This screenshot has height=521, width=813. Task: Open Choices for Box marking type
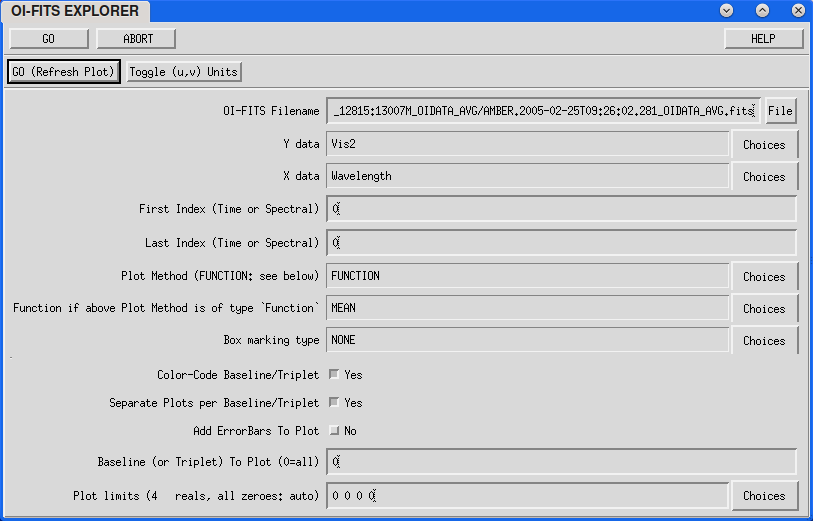(764, 341)
